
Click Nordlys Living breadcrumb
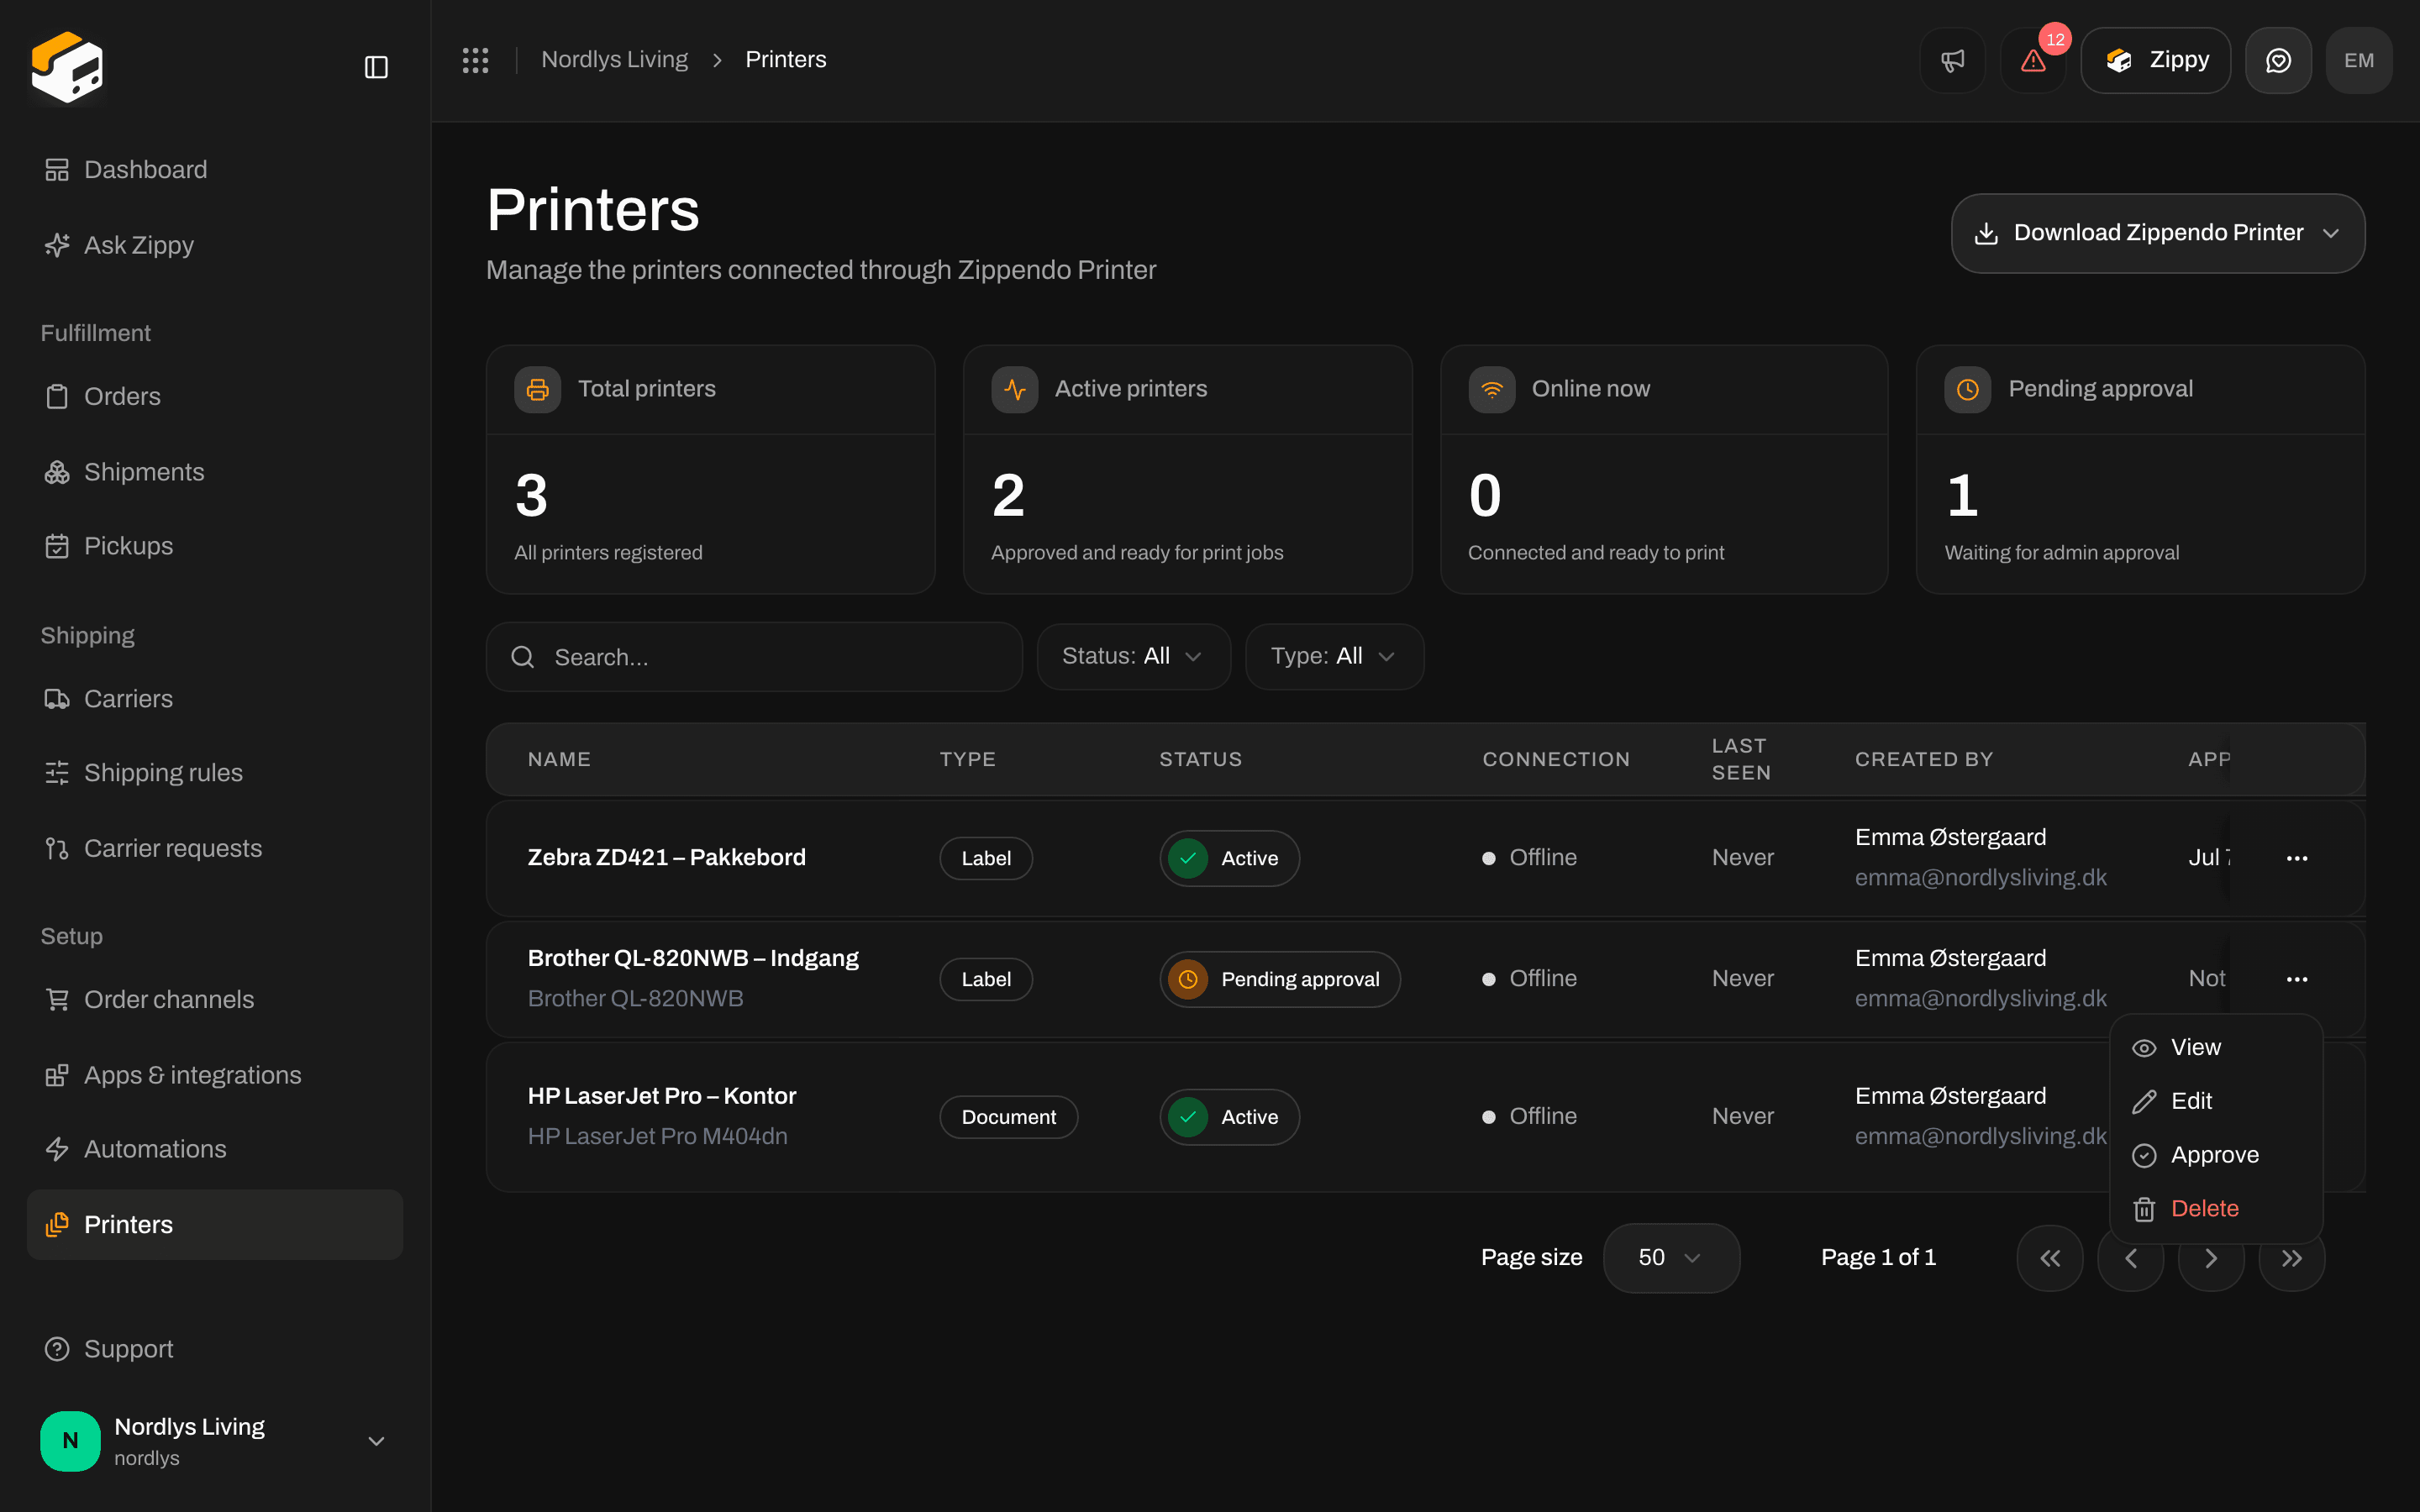tap(614, 60)
